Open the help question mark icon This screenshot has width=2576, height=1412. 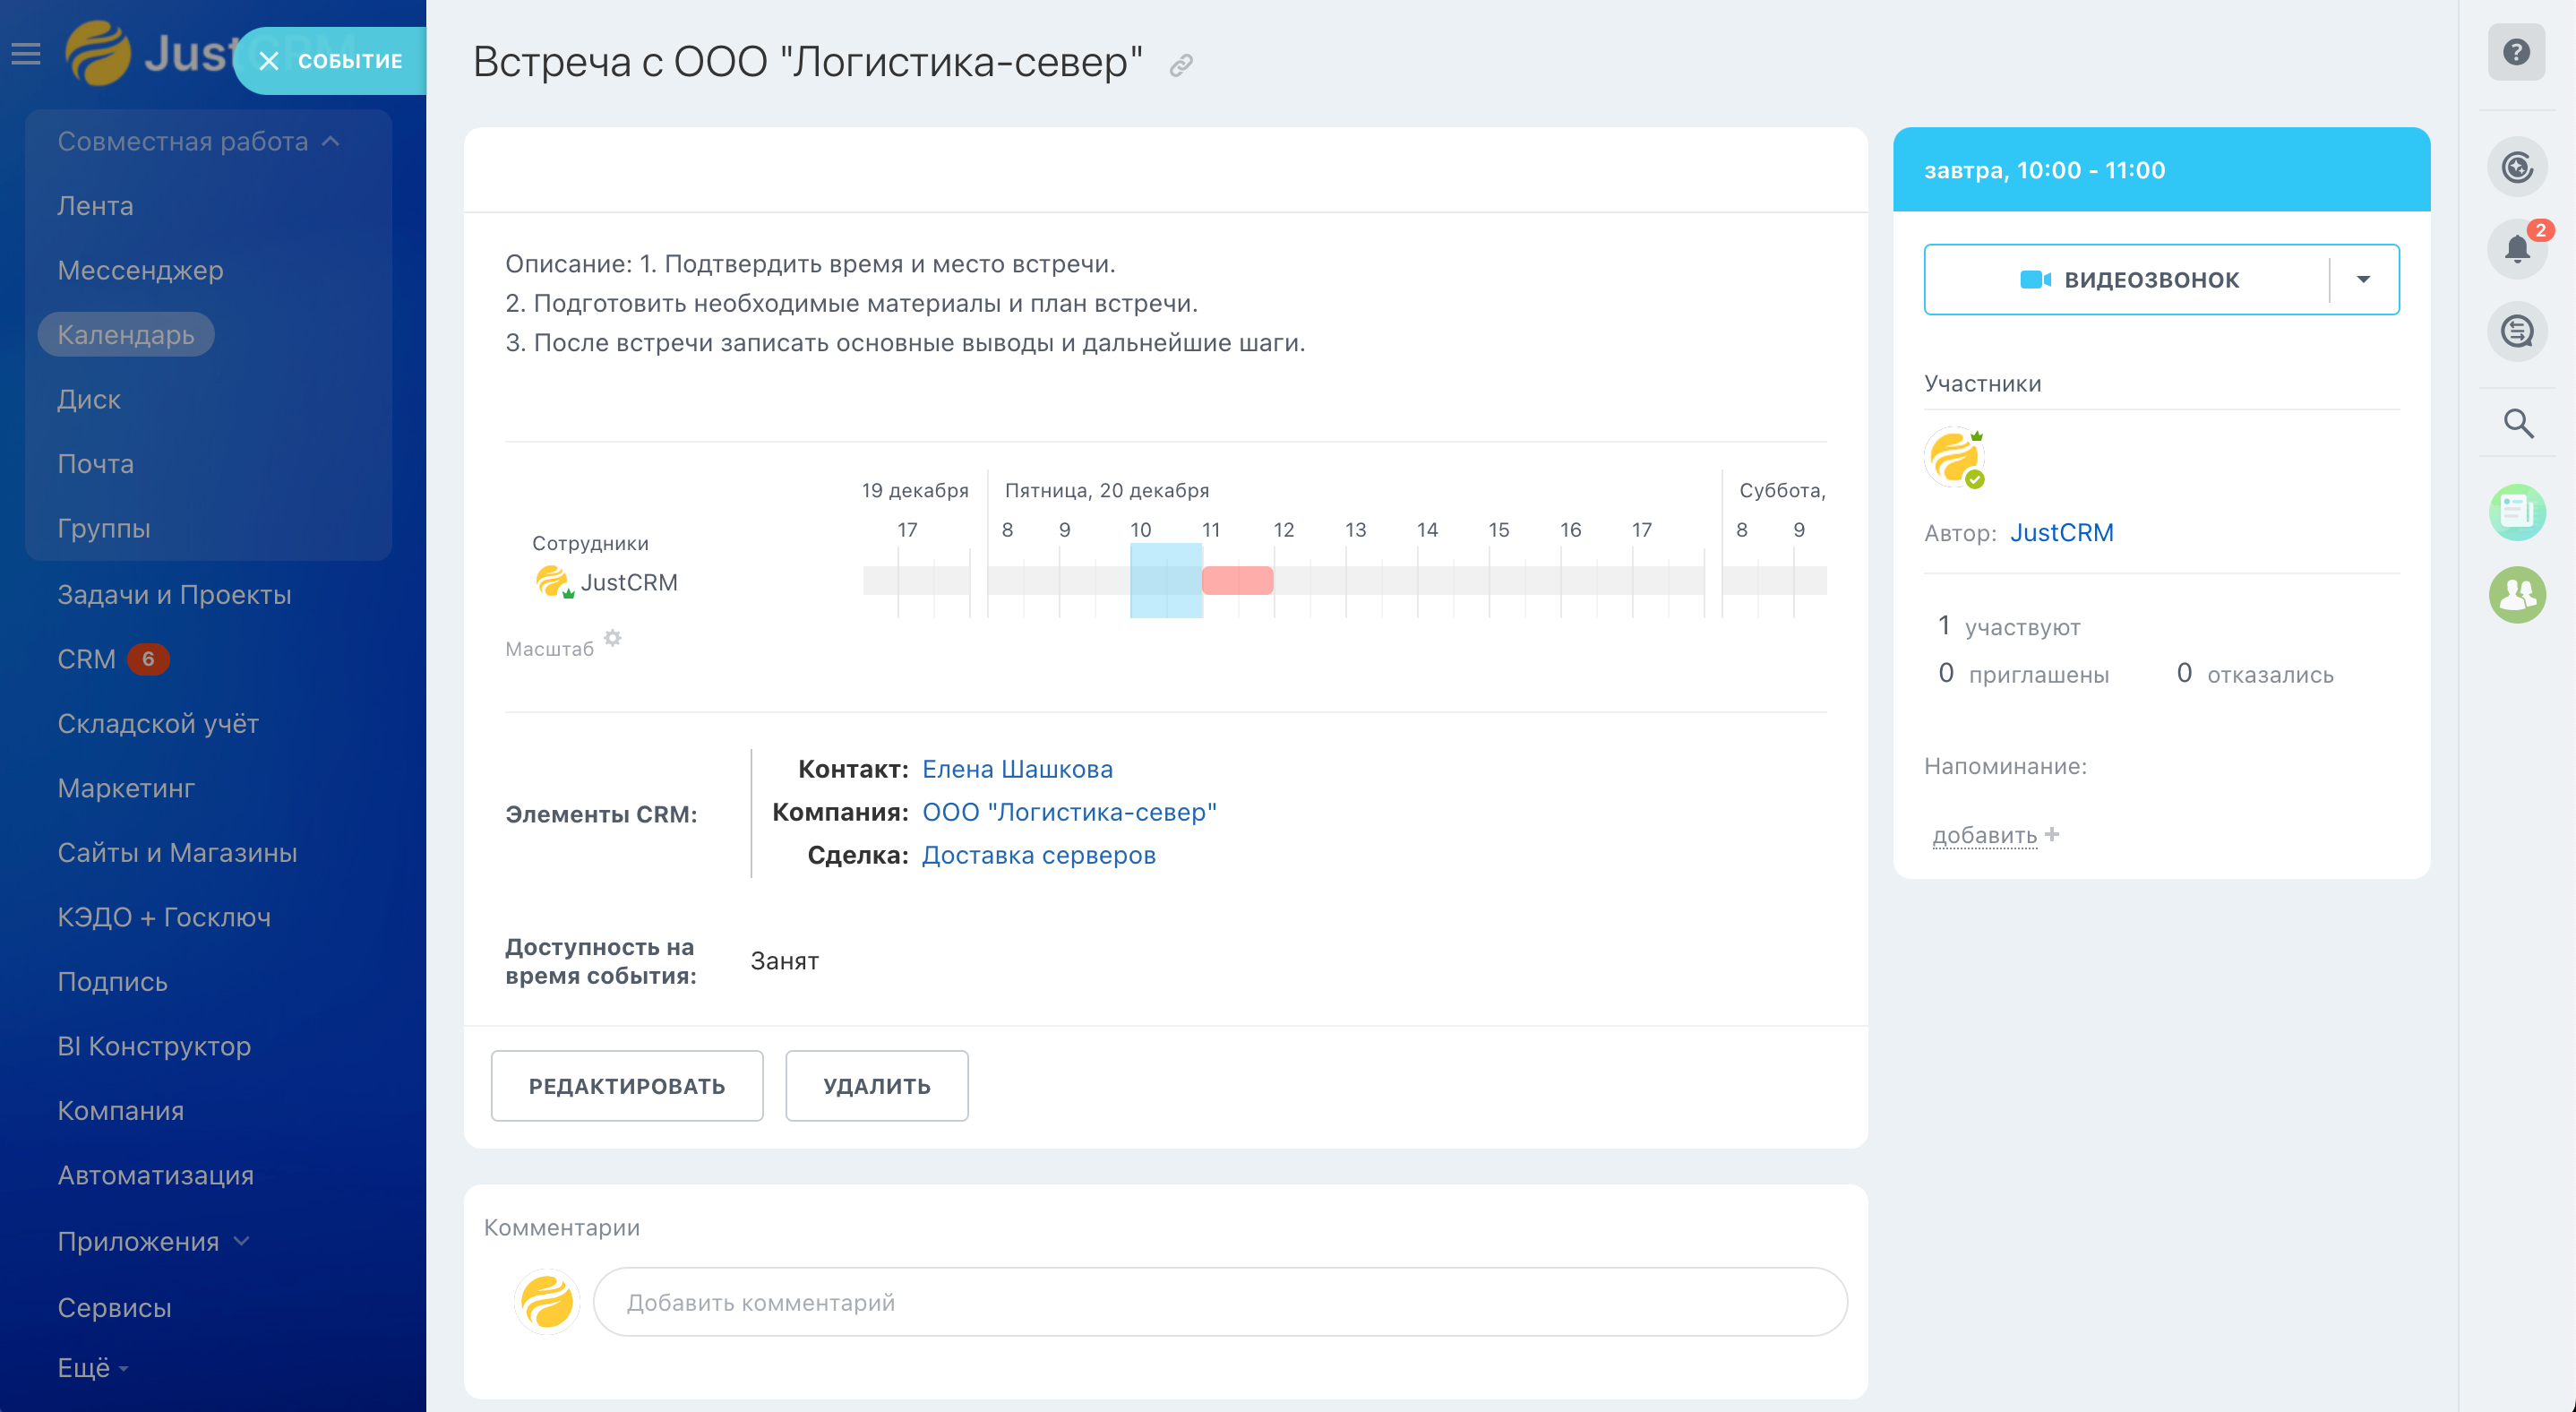2516,52
